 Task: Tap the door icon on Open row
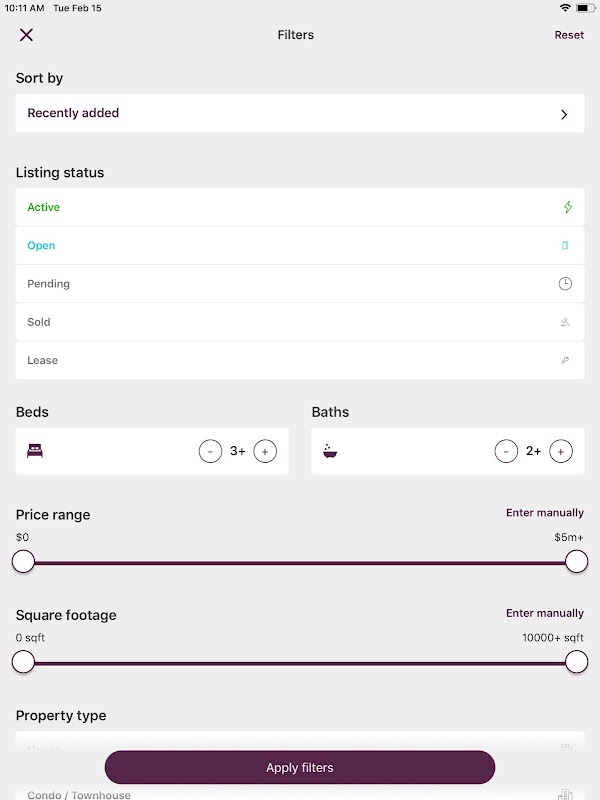[565, 246]
